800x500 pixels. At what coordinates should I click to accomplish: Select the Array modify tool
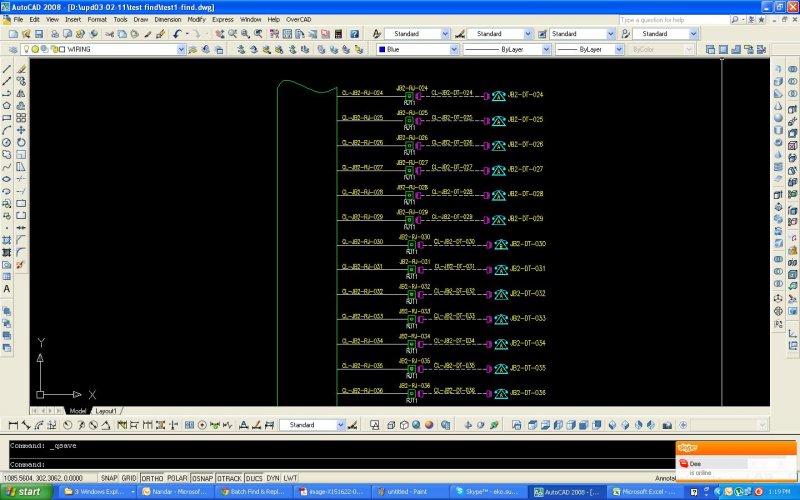(21, 118)
